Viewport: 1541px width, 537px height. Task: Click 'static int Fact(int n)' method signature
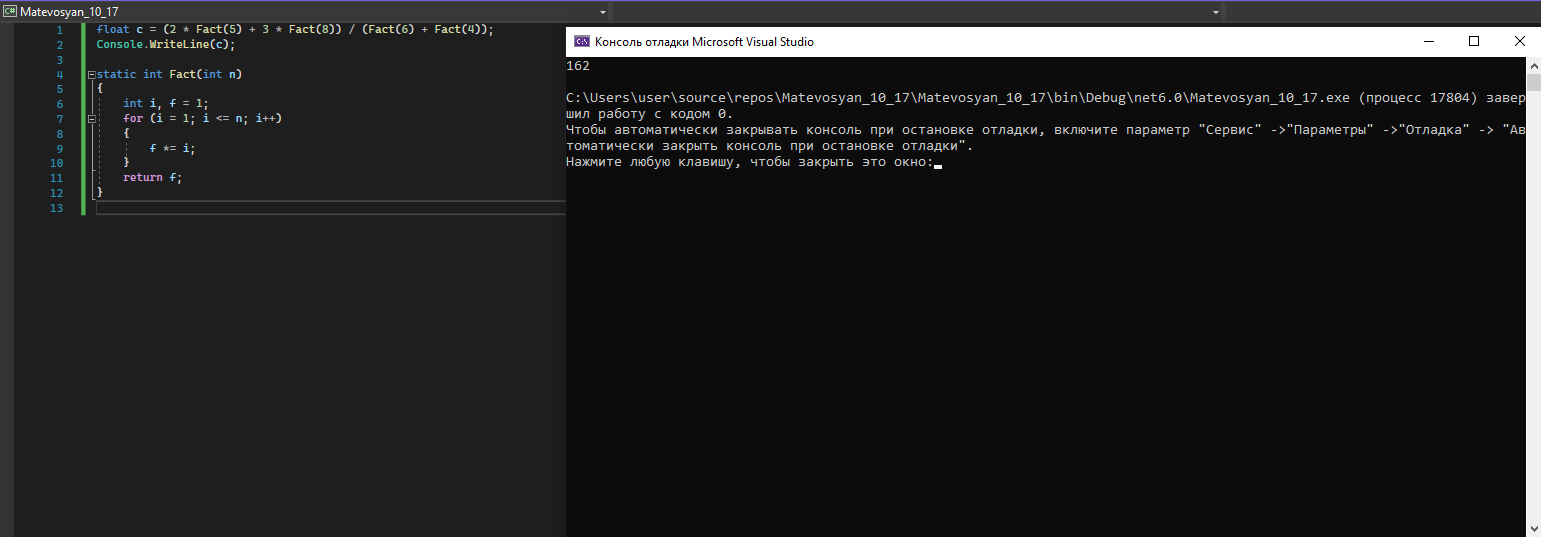(x=170, y=75)
